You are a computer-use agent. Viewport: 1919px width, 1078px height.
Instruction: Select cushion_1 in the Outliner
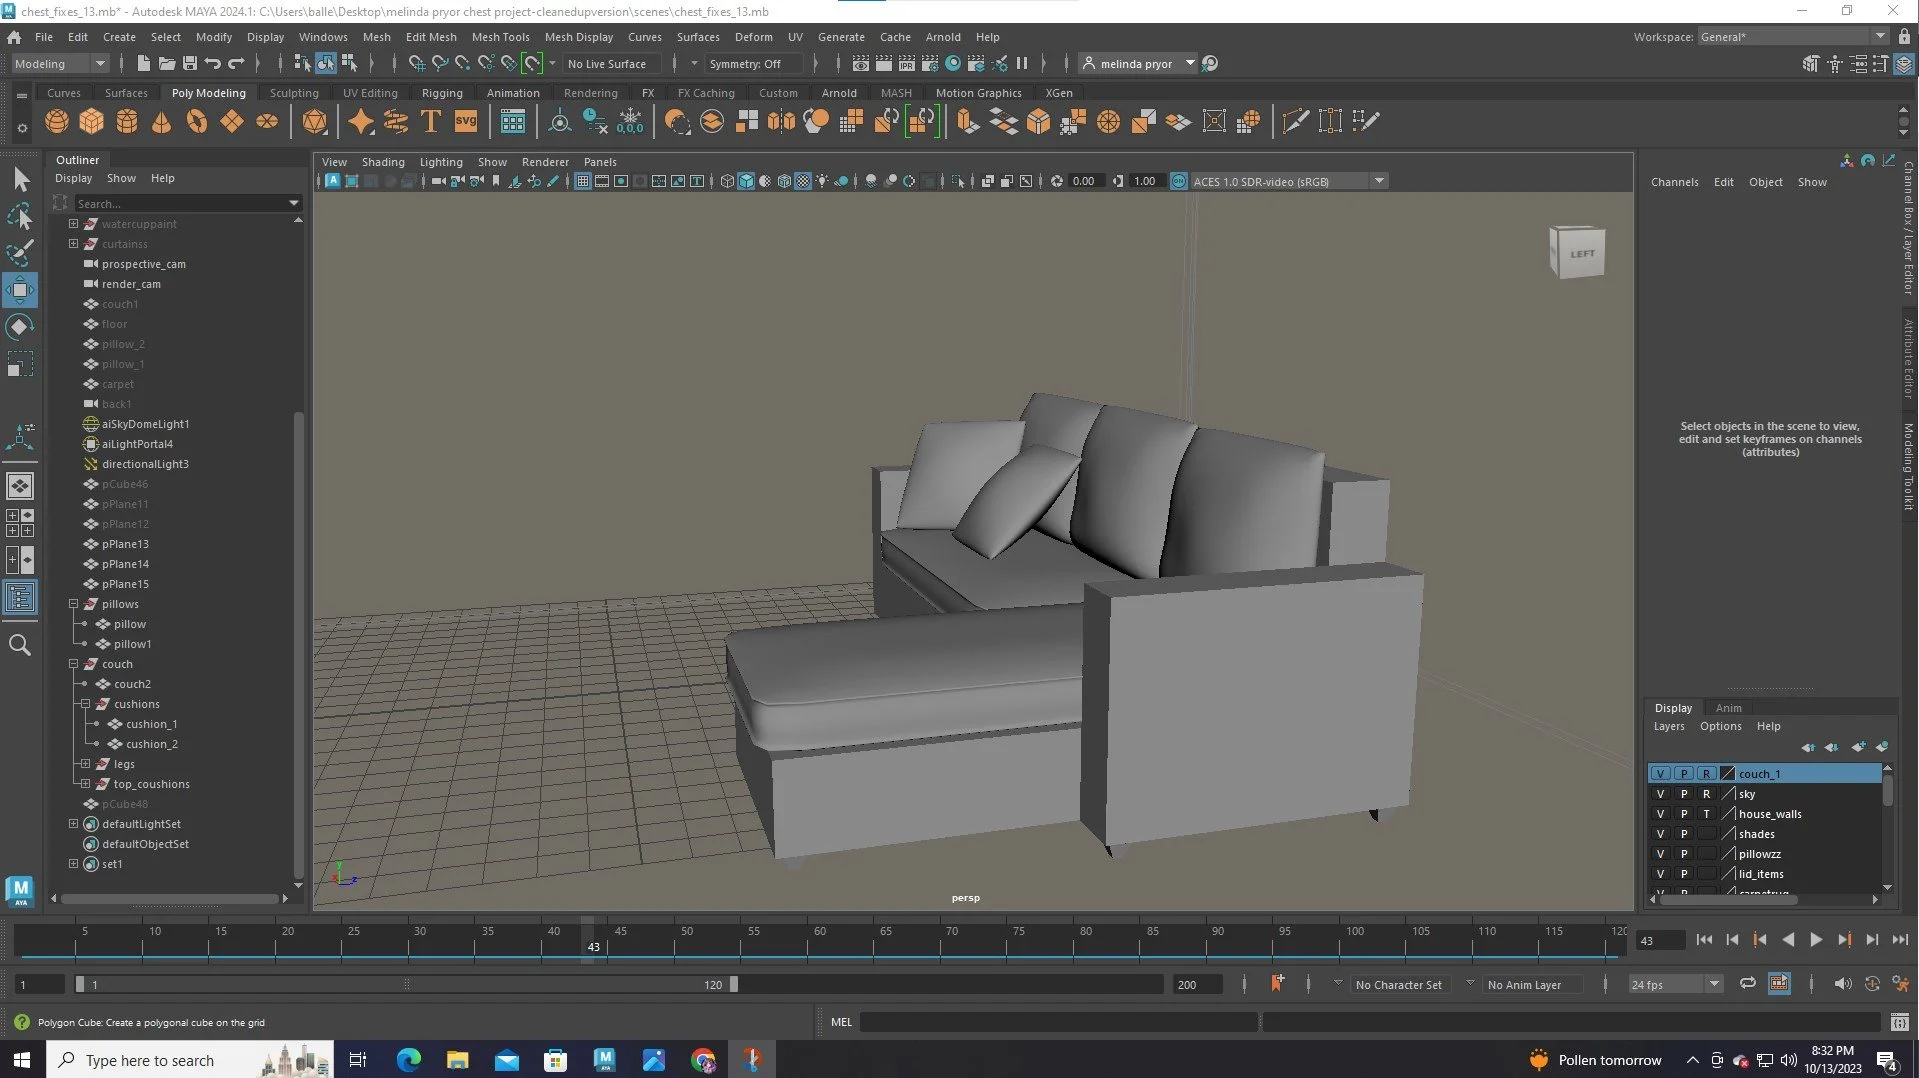tap(151, 724)
